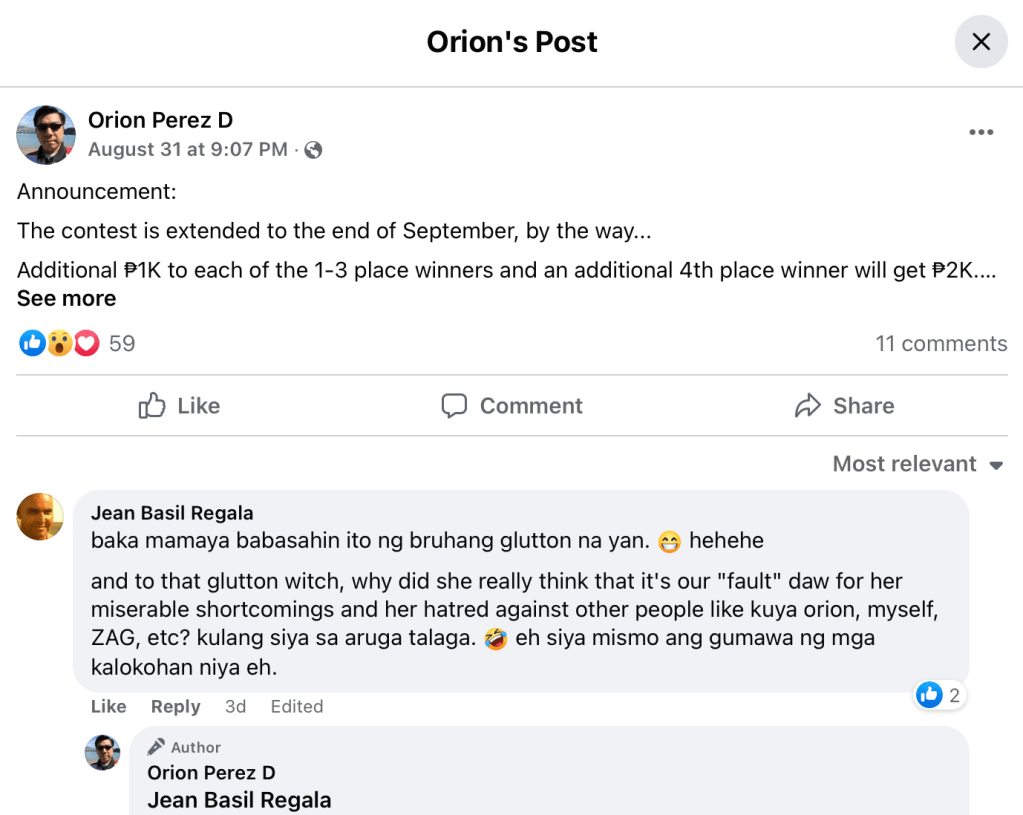
Task: Open Orion Perez D post author name
Action: click(160, 120)
